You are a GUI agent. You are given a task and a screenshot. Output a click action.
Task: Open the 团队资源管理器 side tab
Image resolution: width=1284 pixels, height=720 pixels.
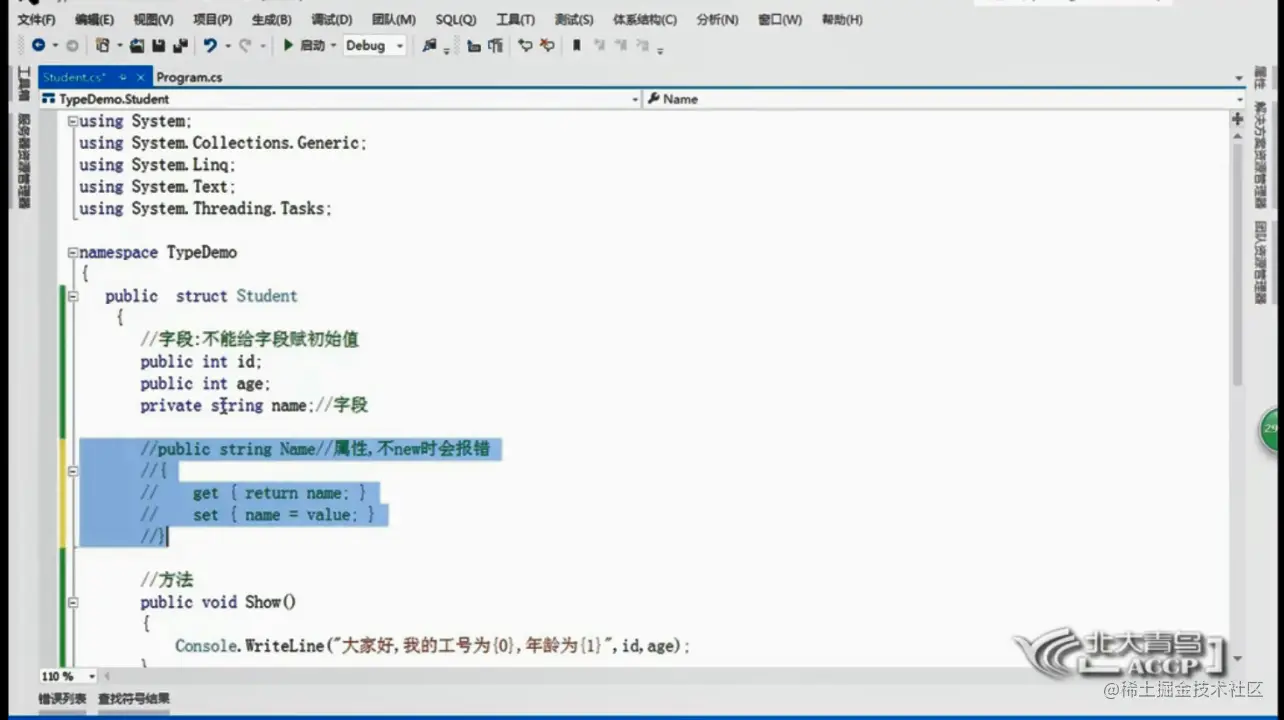[1260, 263]
